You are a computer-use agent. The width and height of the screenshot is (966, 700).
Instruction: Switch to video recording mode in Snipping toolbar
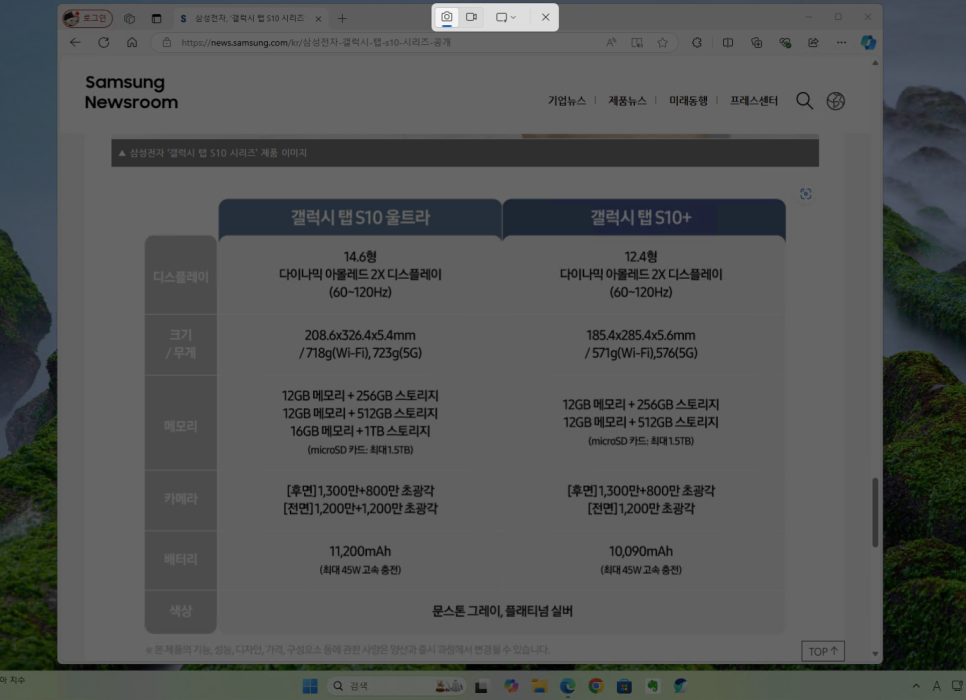click(x=471, y=17)
